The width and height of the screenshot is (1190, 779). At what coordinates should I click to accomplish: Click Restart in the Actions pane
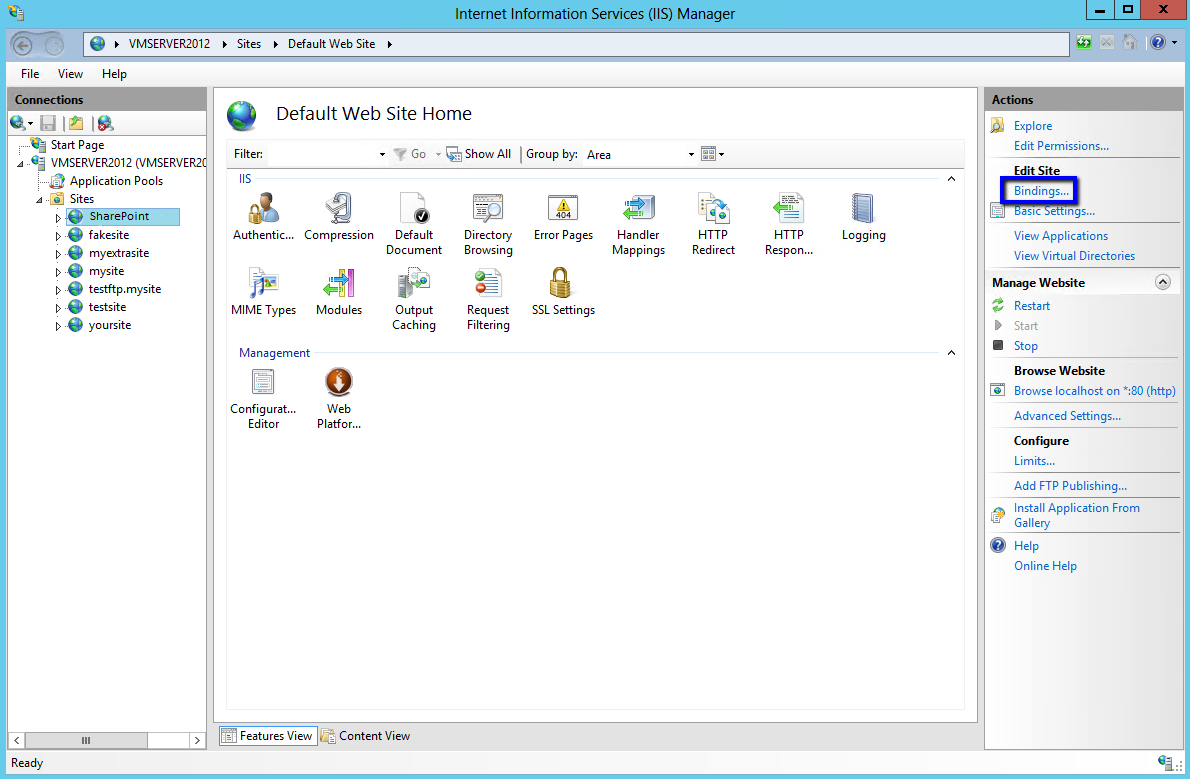[1031, 306]
